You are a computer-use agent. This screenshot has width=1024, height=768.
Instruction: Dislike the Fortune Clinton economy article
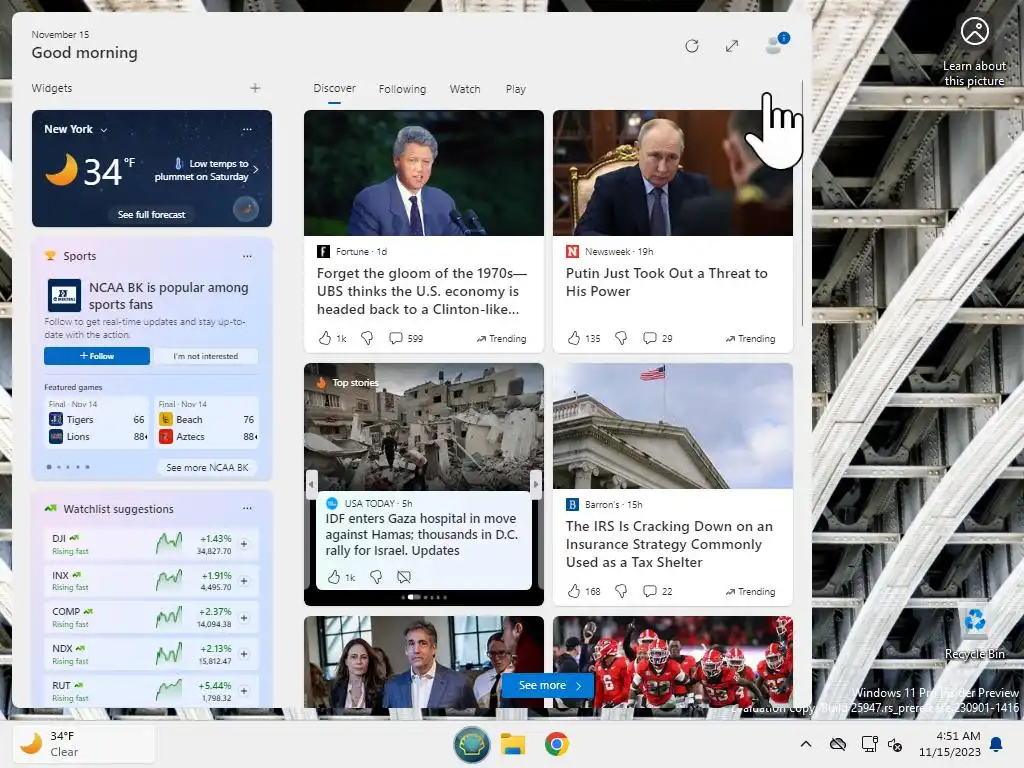click(x=367, y=338)
